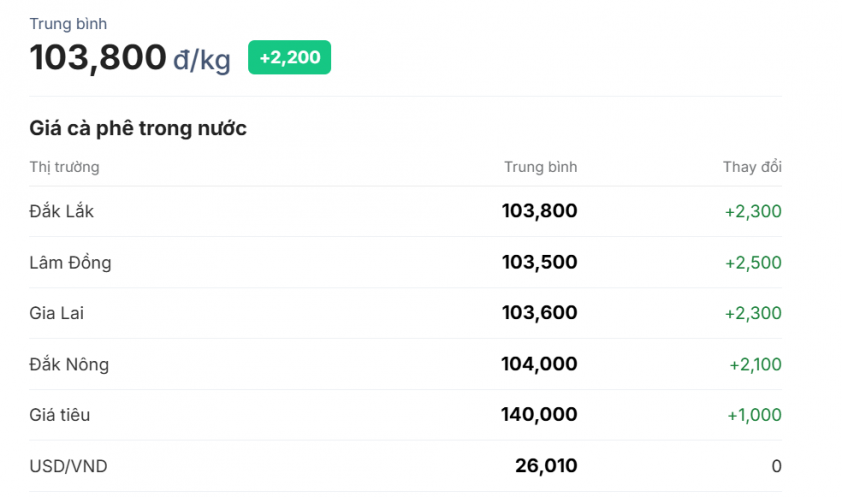Click the Giá tiêu row label
The image size is (842, 497).
click(x=60, y=415)
